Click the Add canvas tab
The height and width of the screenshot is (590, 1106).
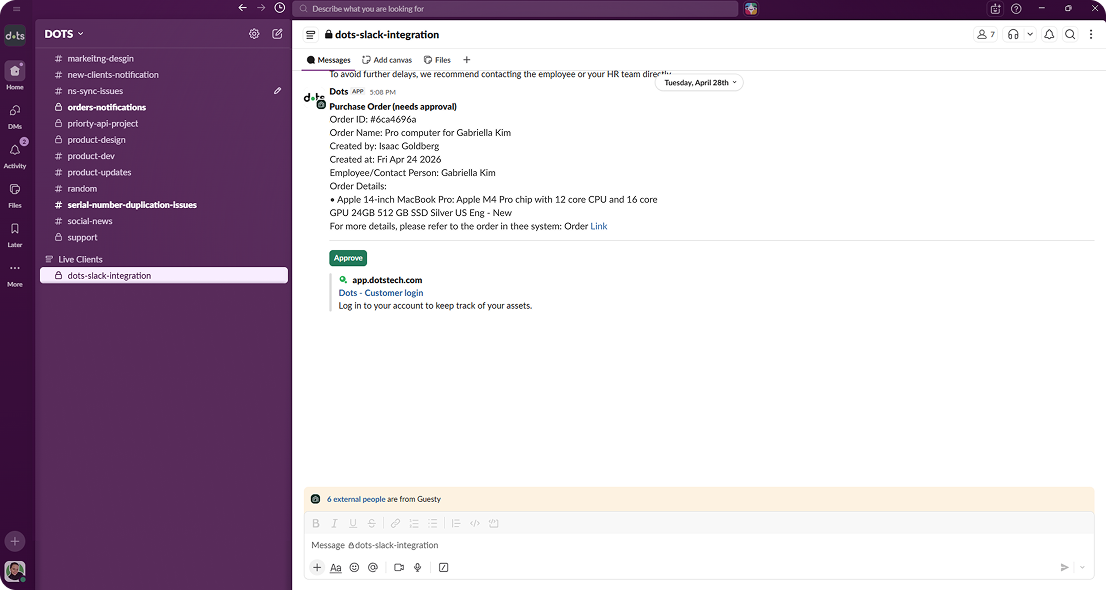coord(387,60)
